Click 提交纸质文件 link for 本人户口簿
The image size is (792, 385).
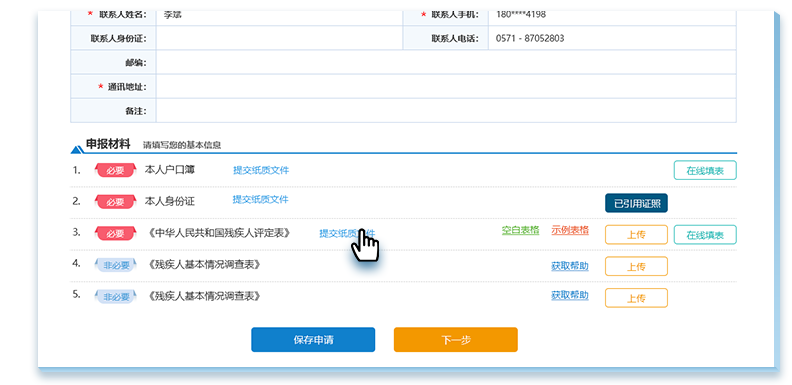click(261, 170)
